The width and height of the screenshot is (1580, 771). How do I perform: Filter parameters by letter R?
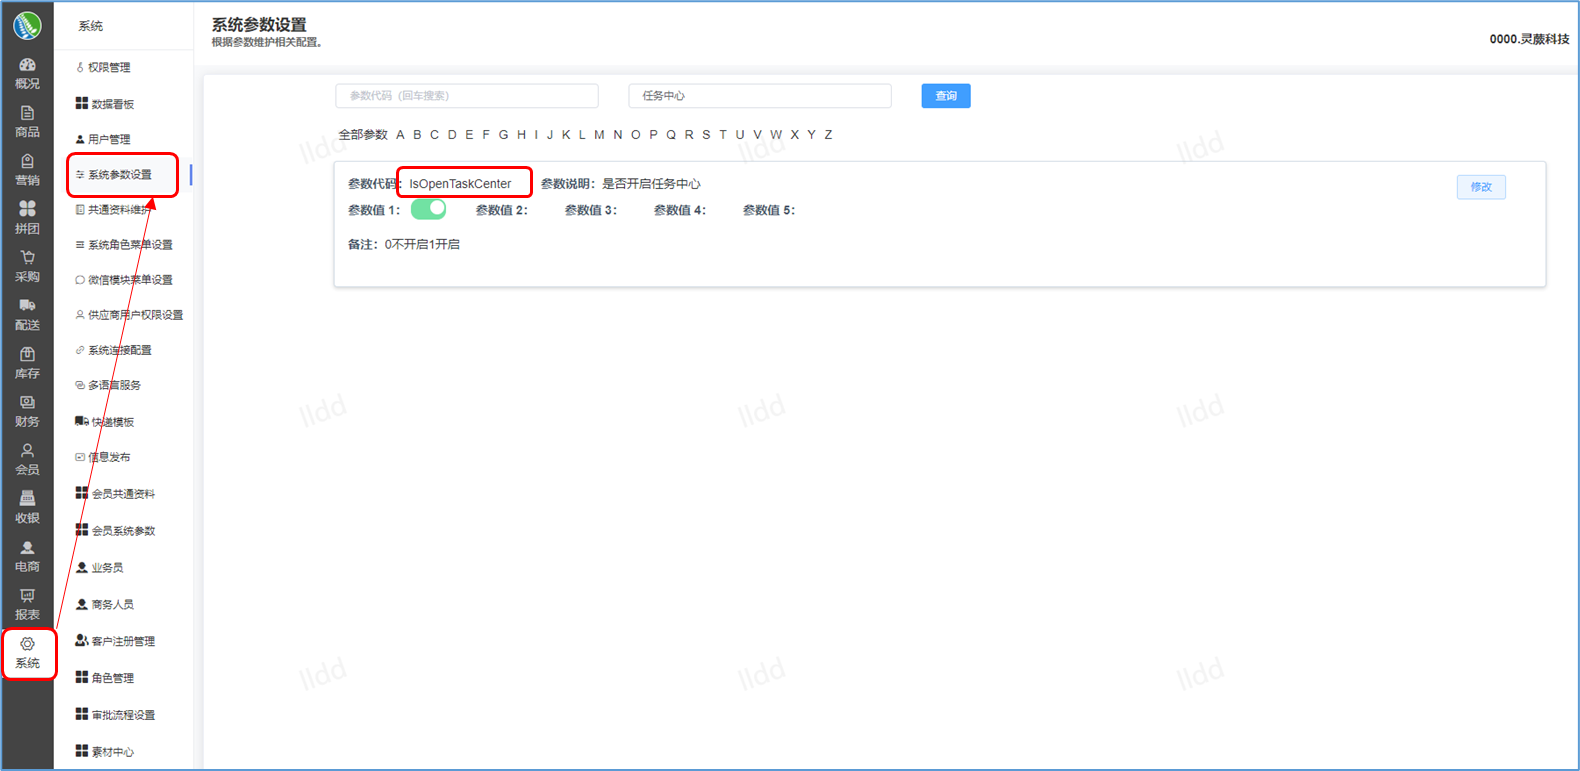click(689, 135)
